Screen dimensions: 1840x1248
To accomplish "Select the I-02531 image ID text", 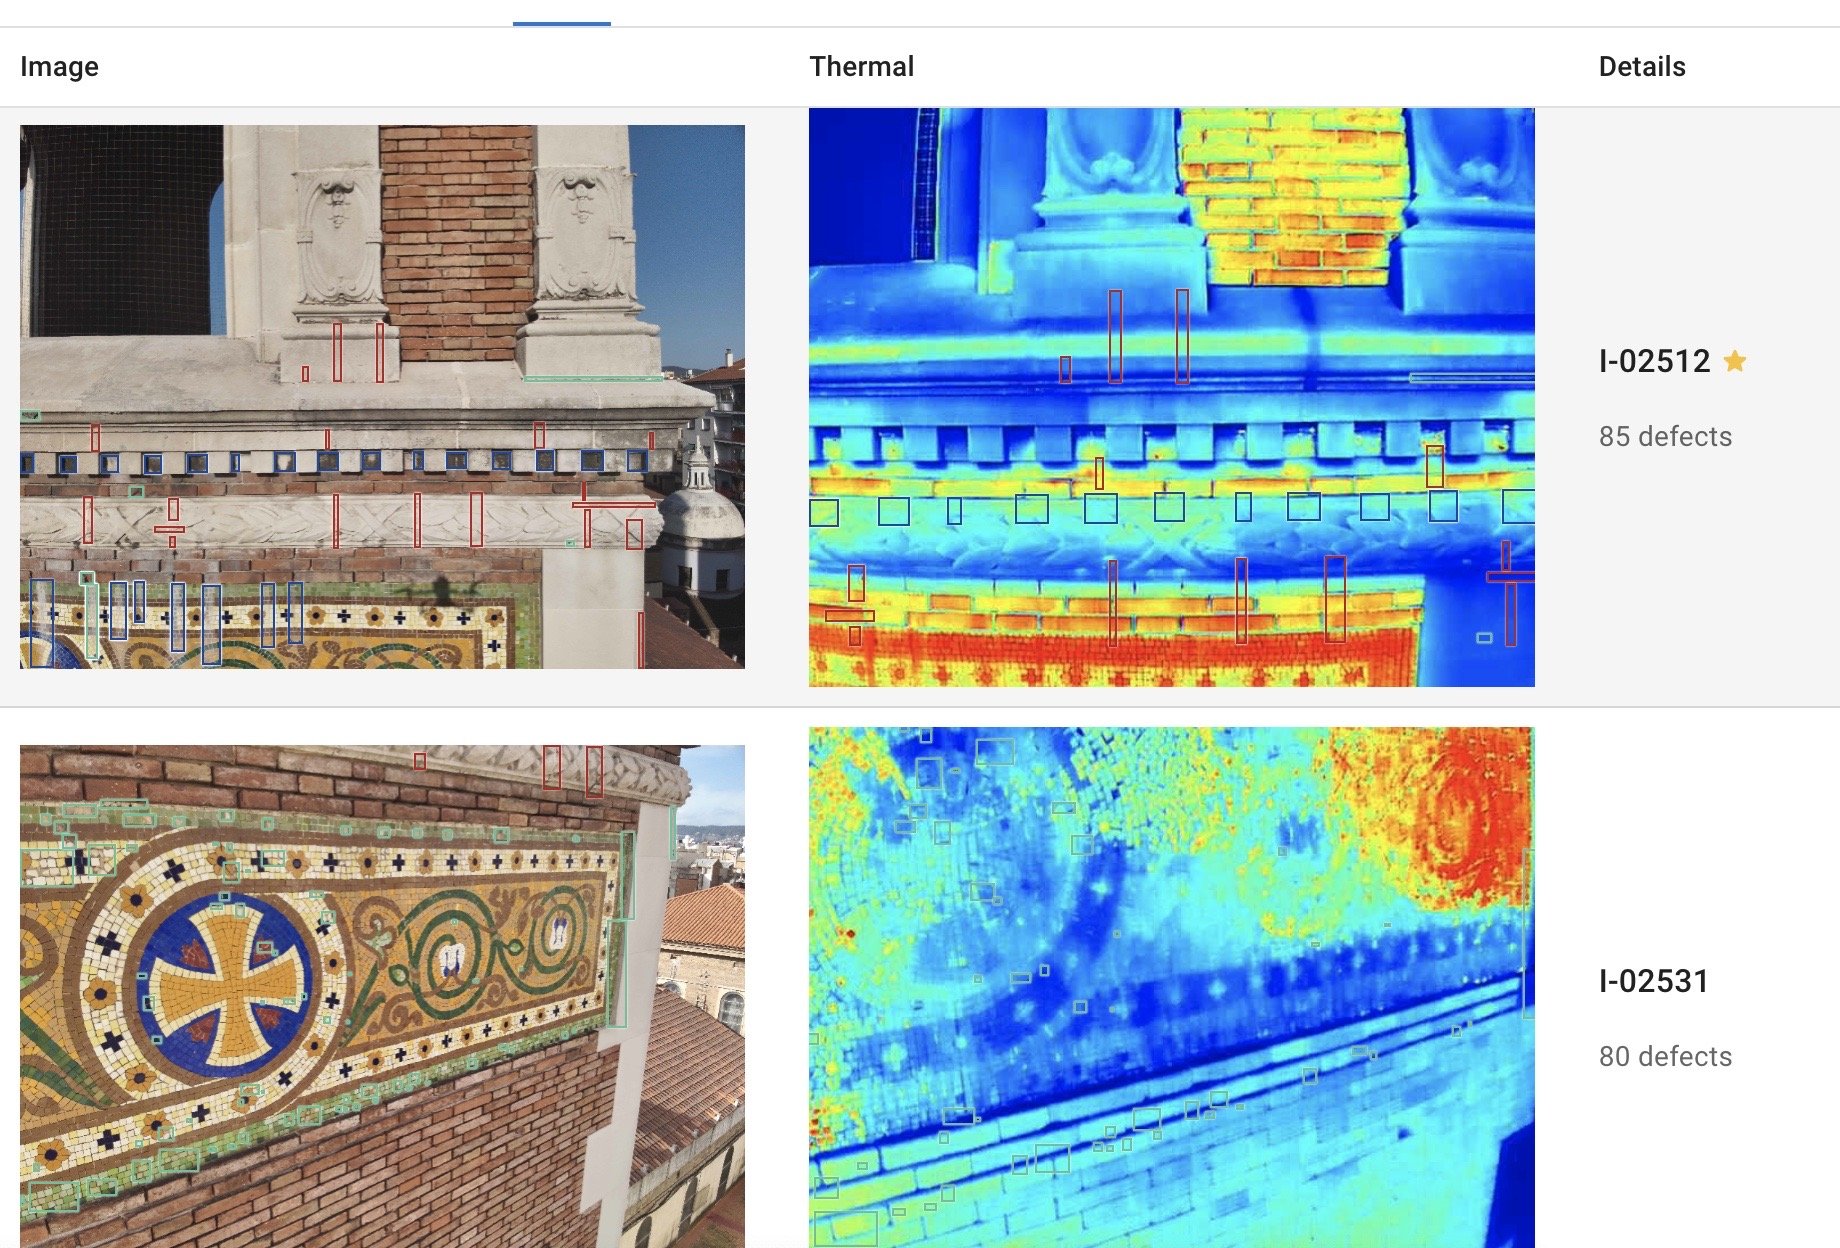I will [1654, 981].
